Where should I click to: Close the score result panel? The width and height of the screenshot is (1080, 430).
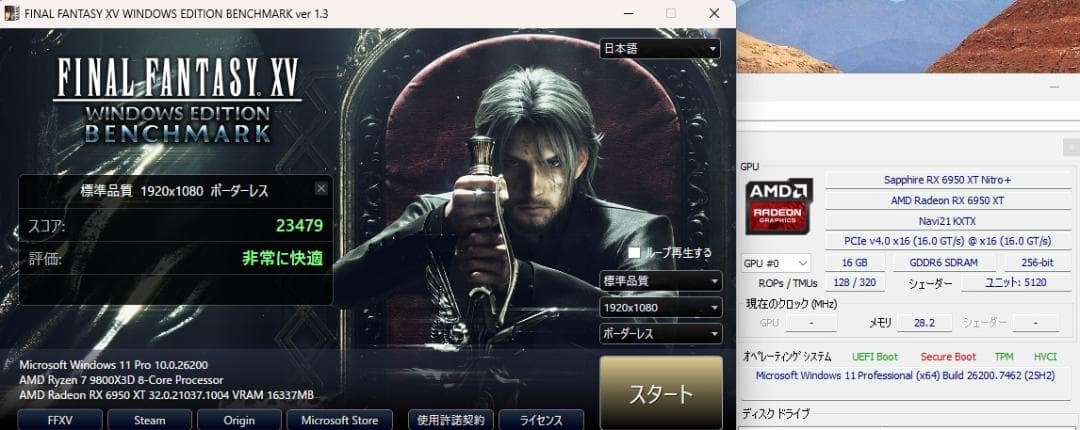320,188
